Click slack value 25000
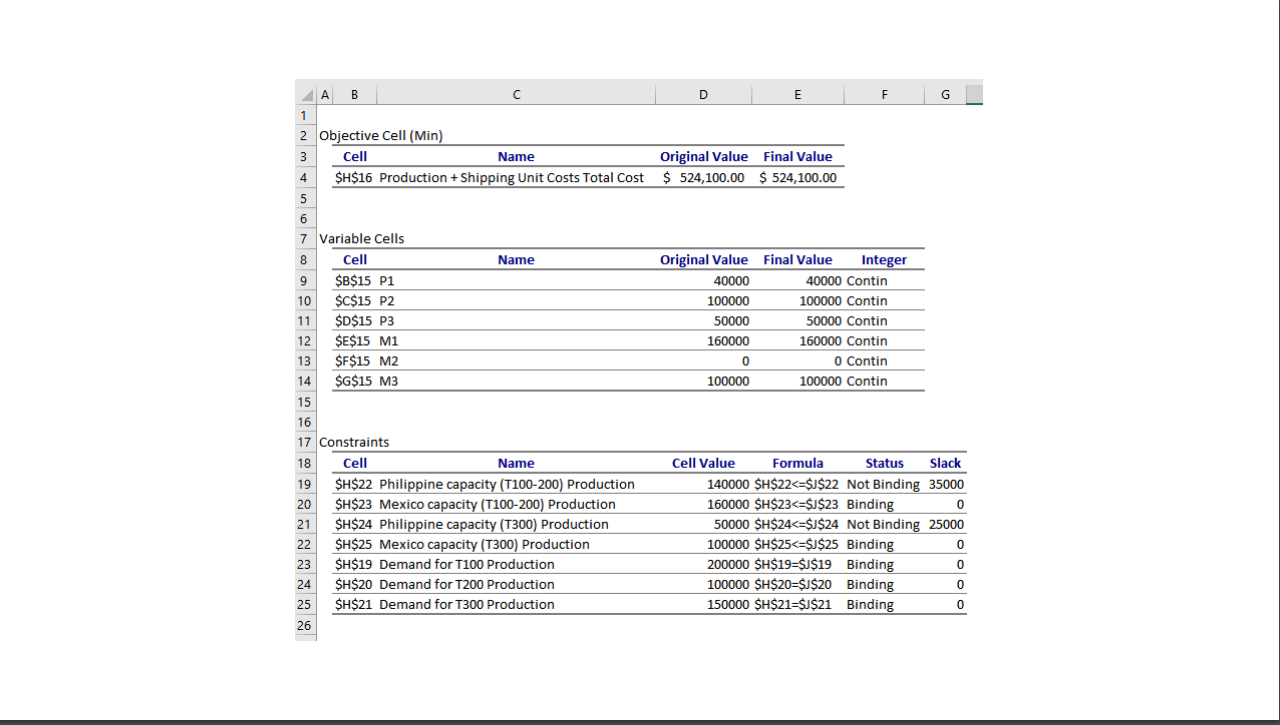 pos(946,524)
